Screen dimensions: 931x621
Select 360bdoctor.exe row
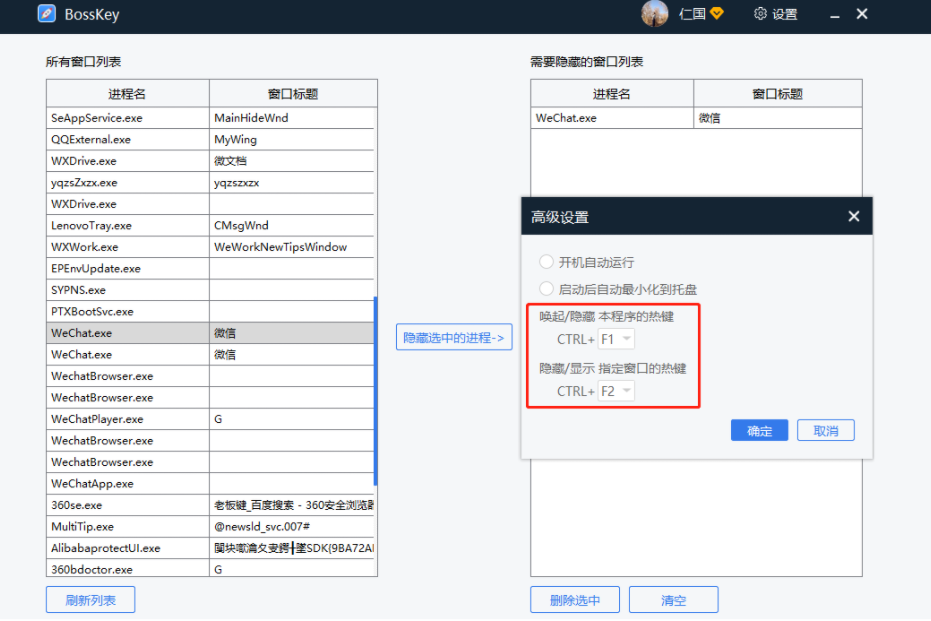[210, 569]
